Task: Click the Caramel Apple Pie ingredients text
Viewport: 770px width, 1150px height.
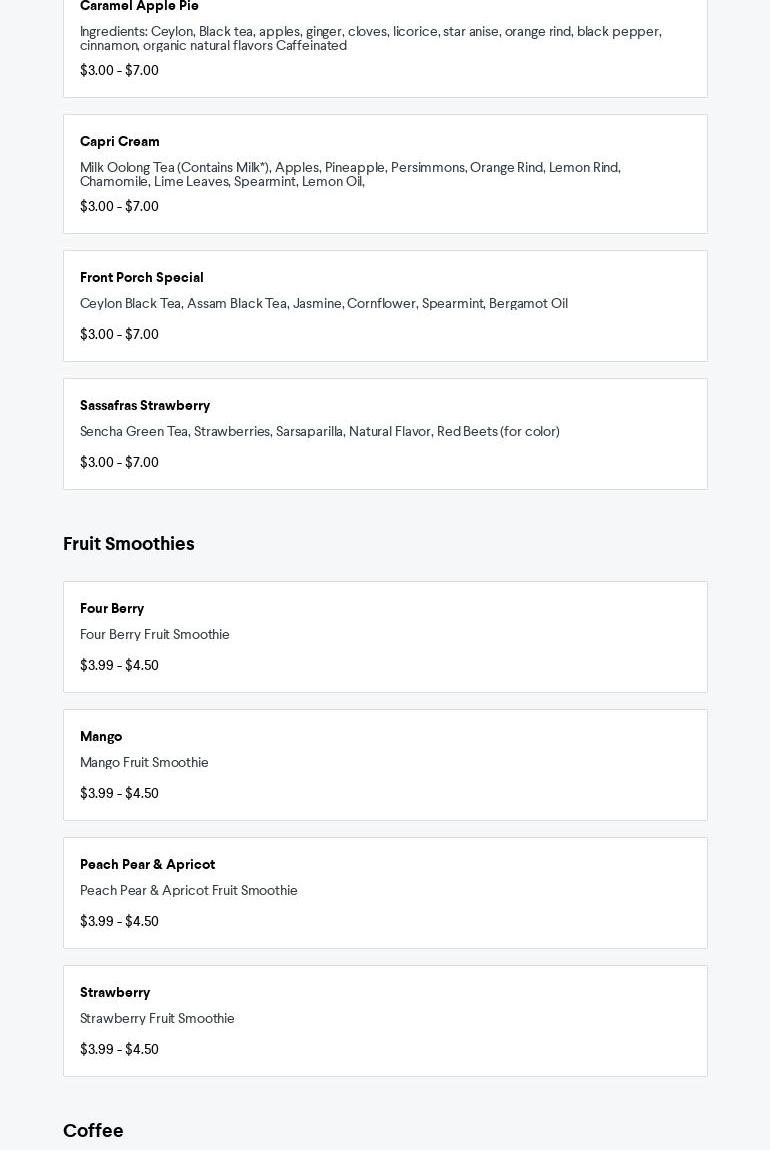Action: [x=370, y=38]
